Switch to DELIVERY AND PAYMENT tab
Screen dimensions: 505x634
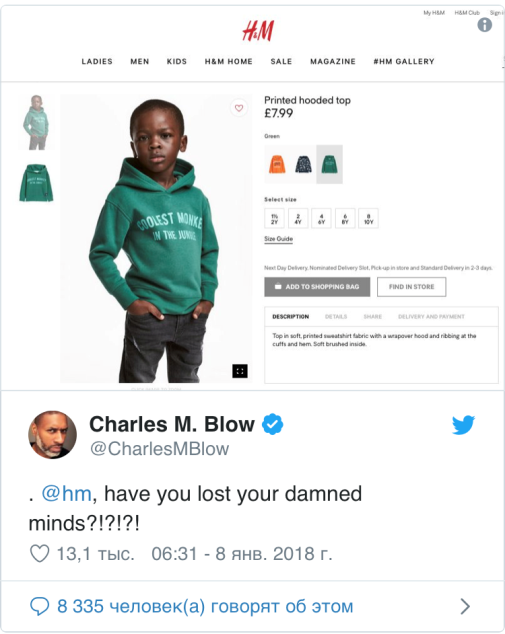click(x=431, y=317)
